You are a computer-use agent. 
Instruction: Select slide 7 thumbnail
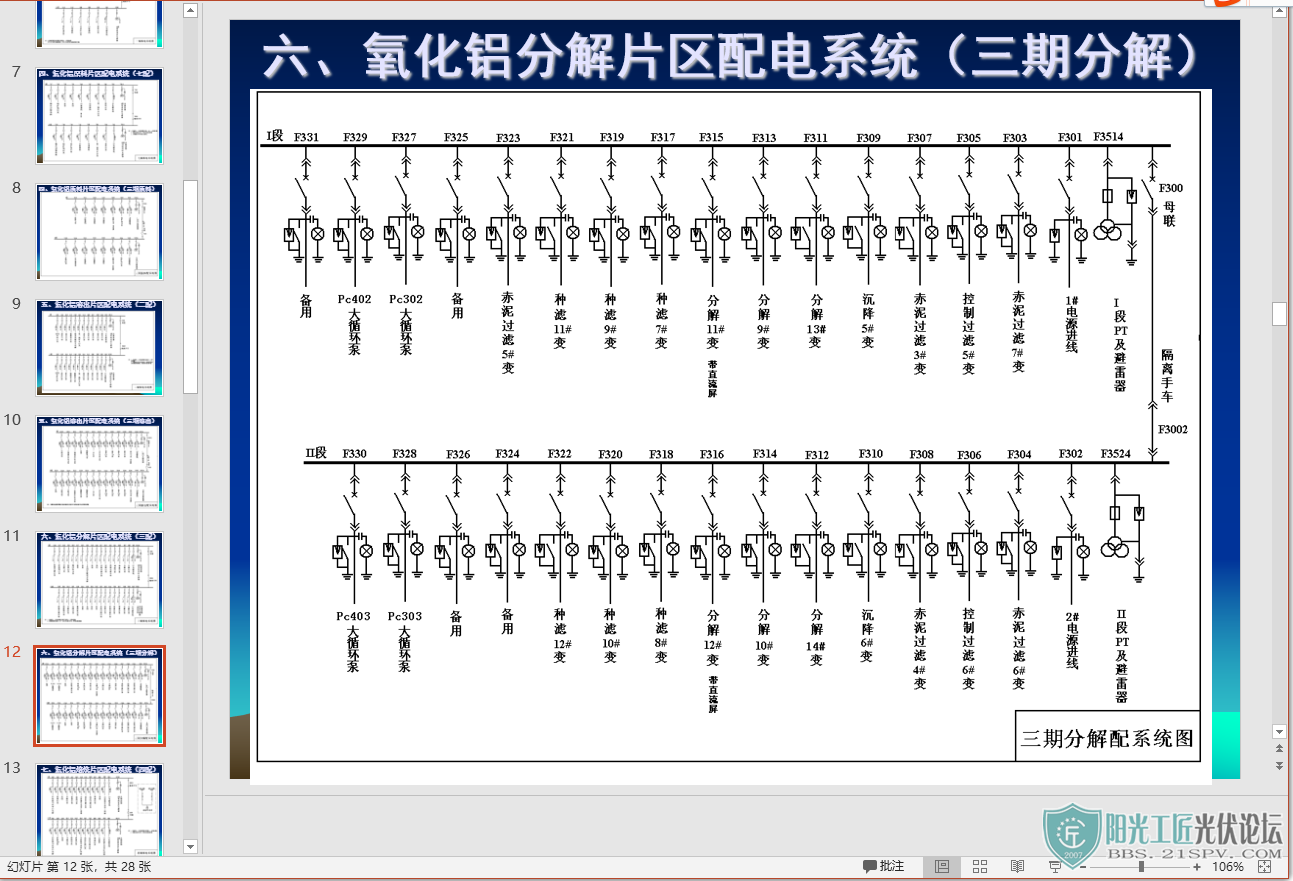click(x=100, y=116)
